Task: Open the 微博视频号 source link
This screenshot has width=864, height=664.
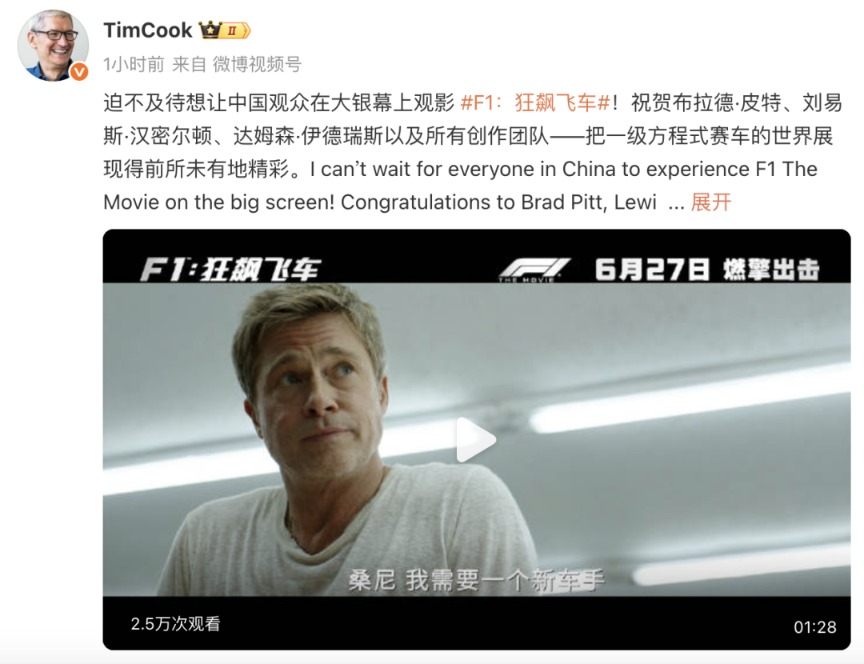Action: click(257, 64)
